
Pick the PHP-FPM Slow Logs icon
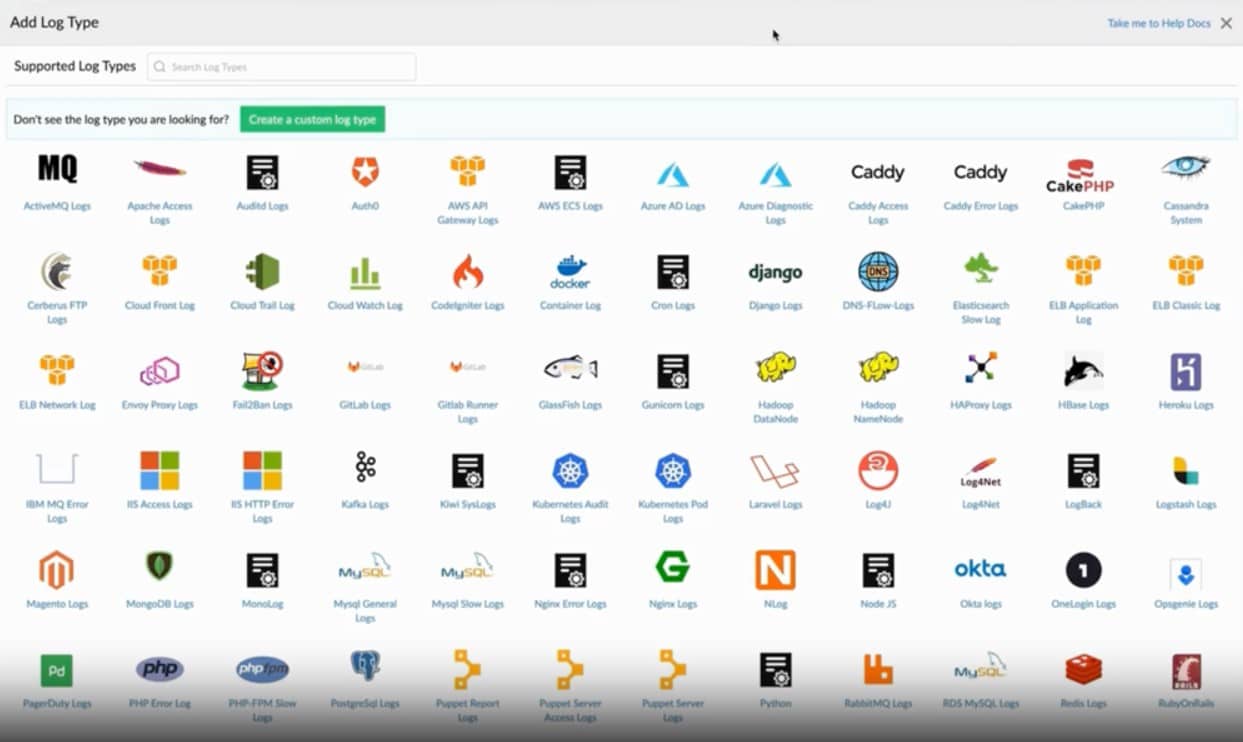(x=262, y=669)
